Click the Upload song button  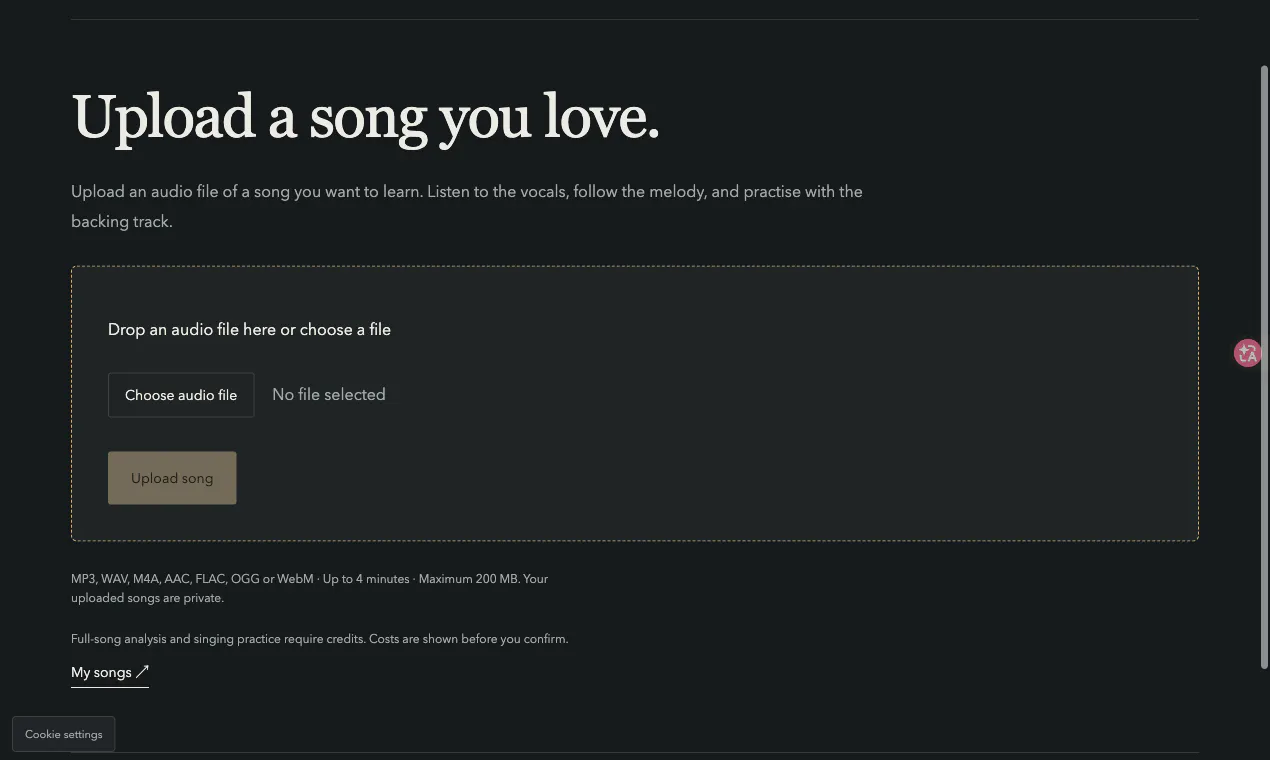(172, 478)
